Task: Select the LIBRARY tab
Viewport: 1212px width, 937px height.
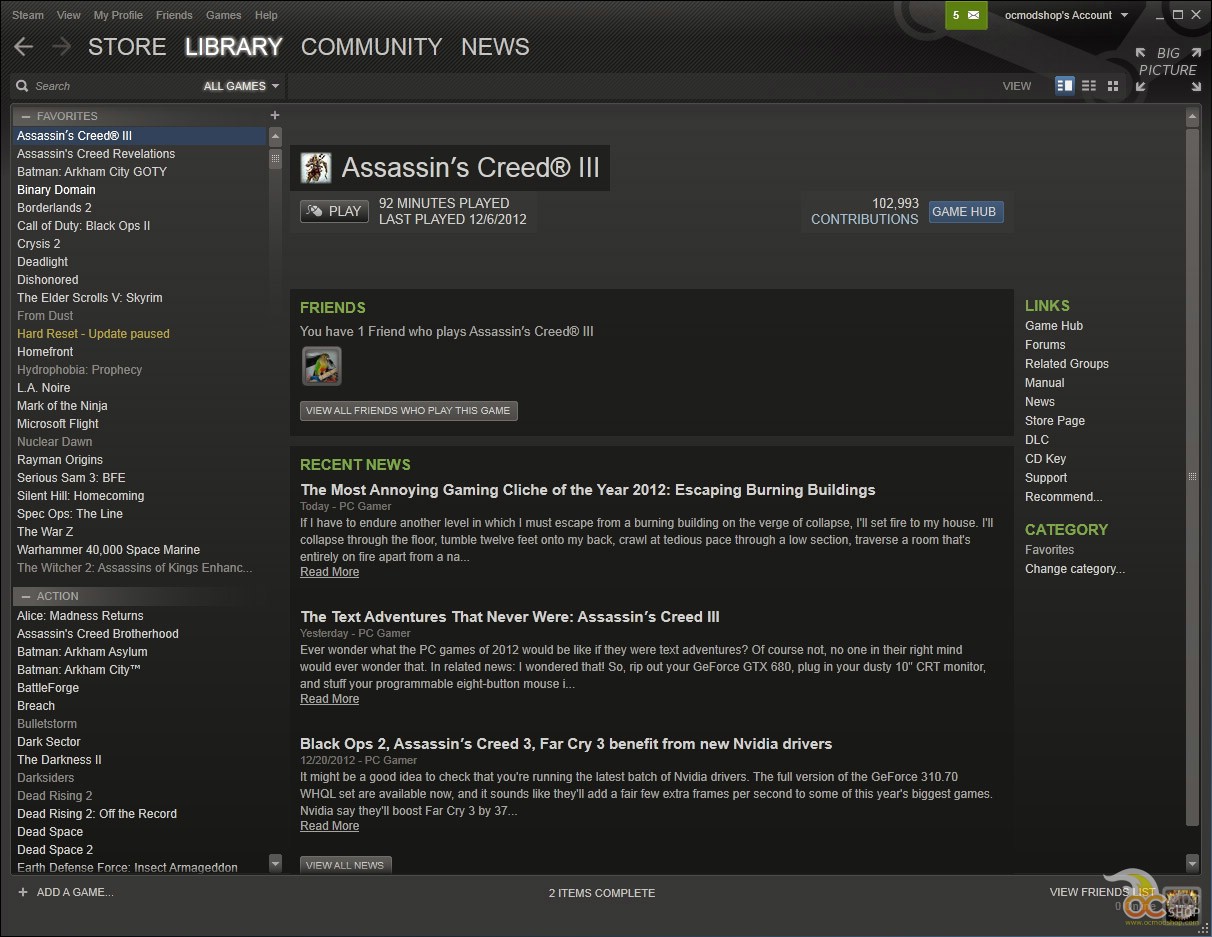Action: [234, 47]
